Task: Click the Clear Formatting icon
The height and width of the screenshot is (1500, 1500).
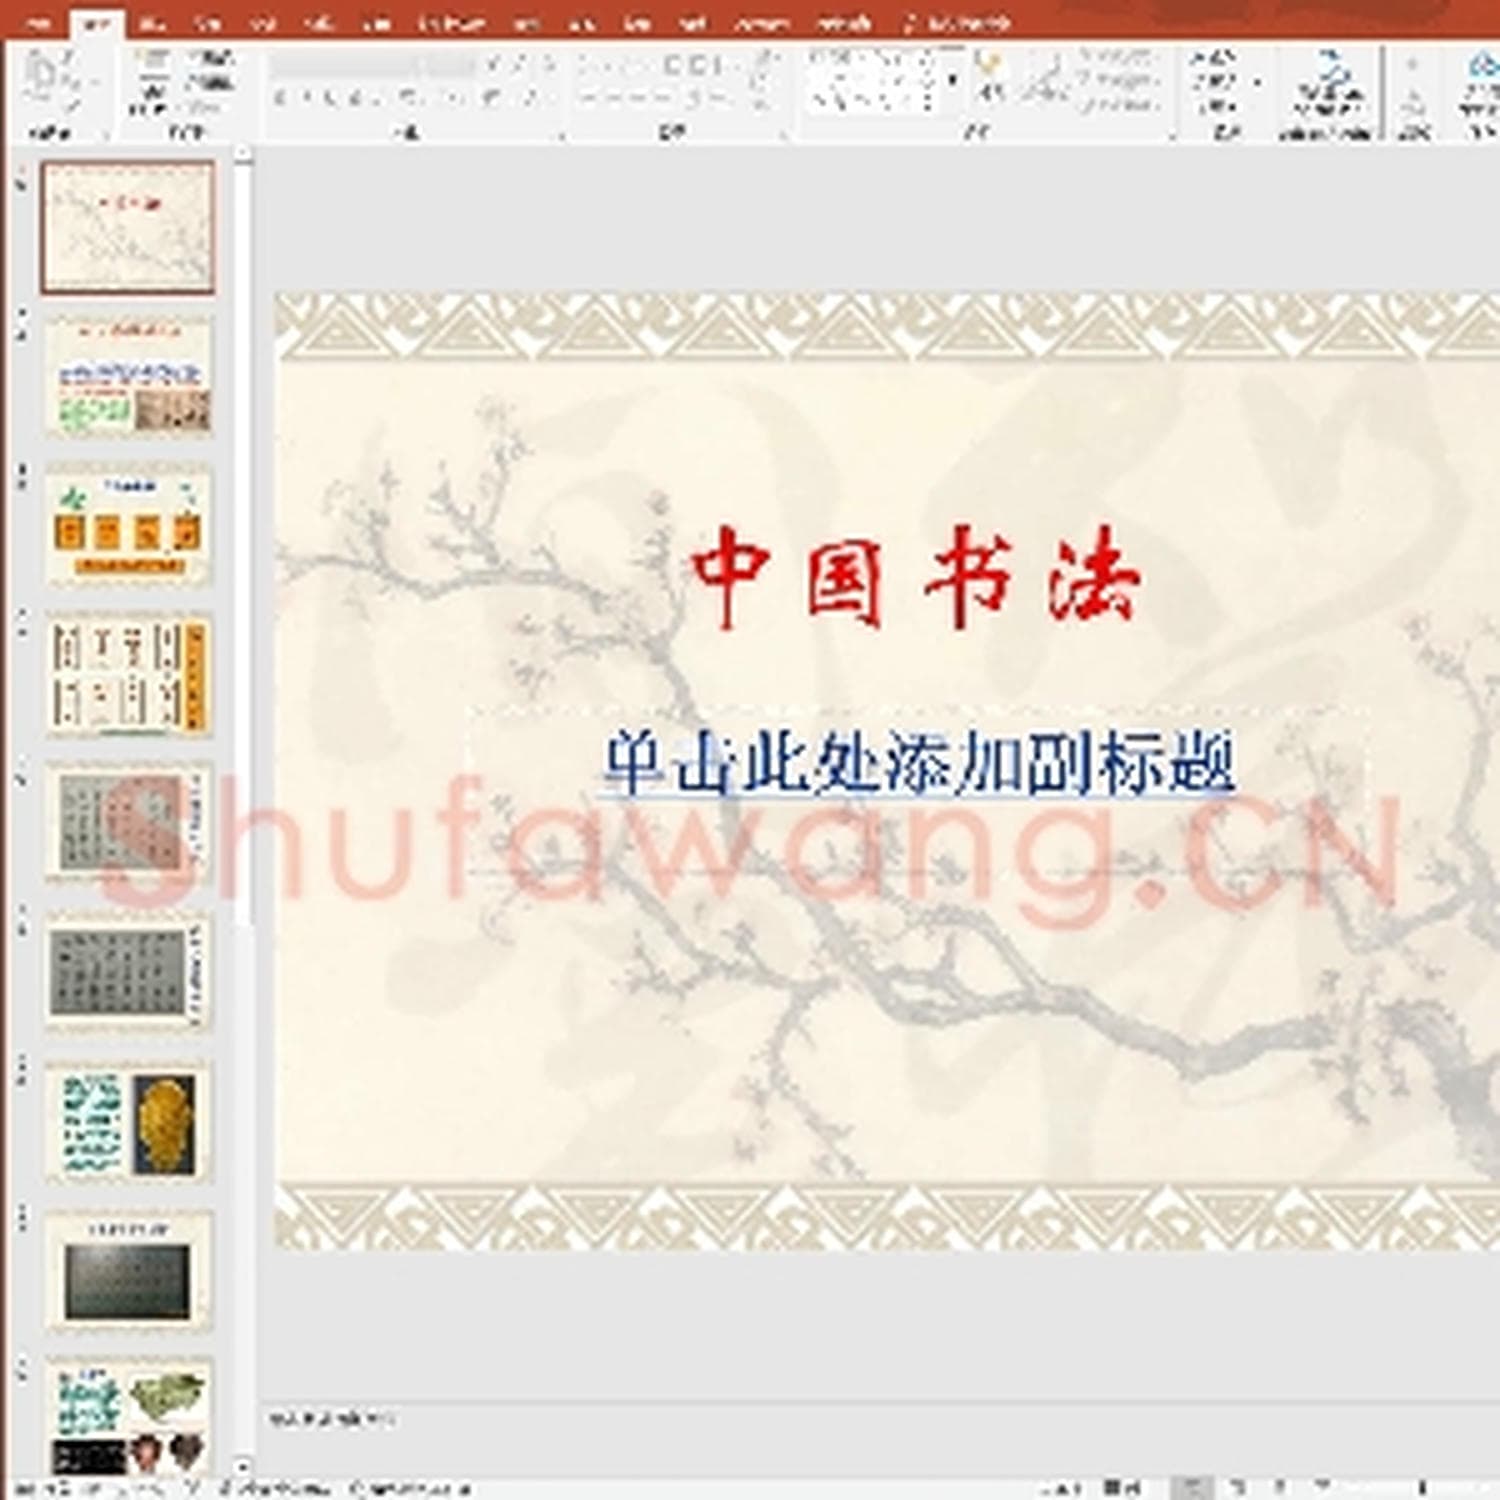Action: pos(547,65)
